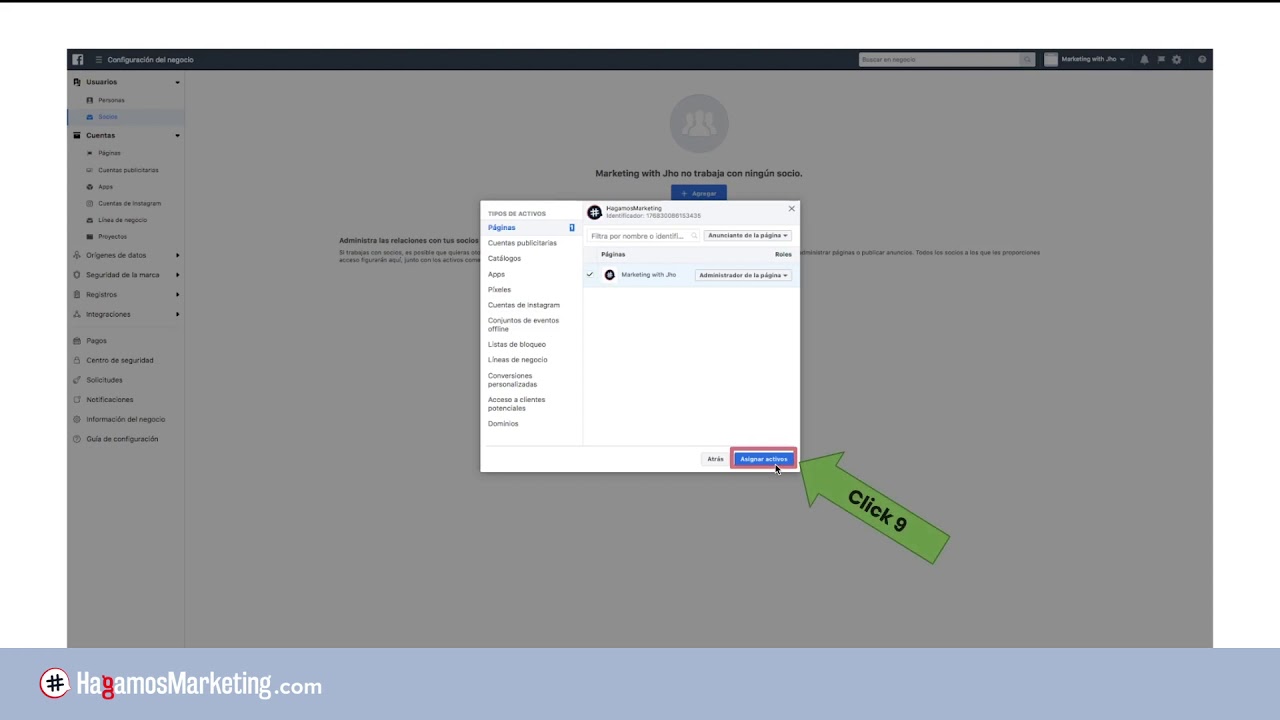The image size is (1280, 720).
Task: Select Páginas asset type in dialog
Action: tap(531, 228)
